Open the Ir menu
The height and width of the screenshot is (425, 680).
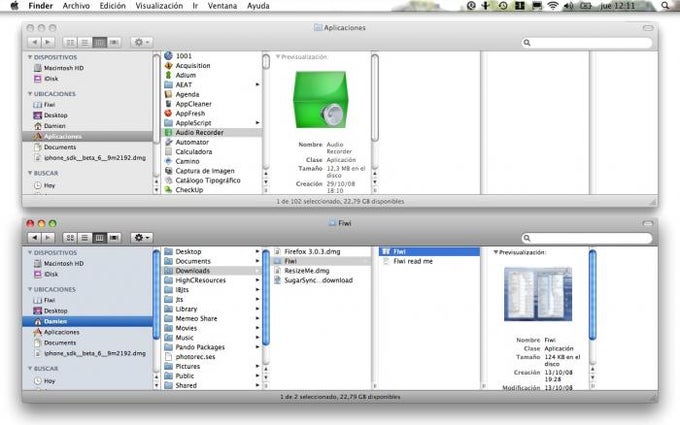pos(195,6)
